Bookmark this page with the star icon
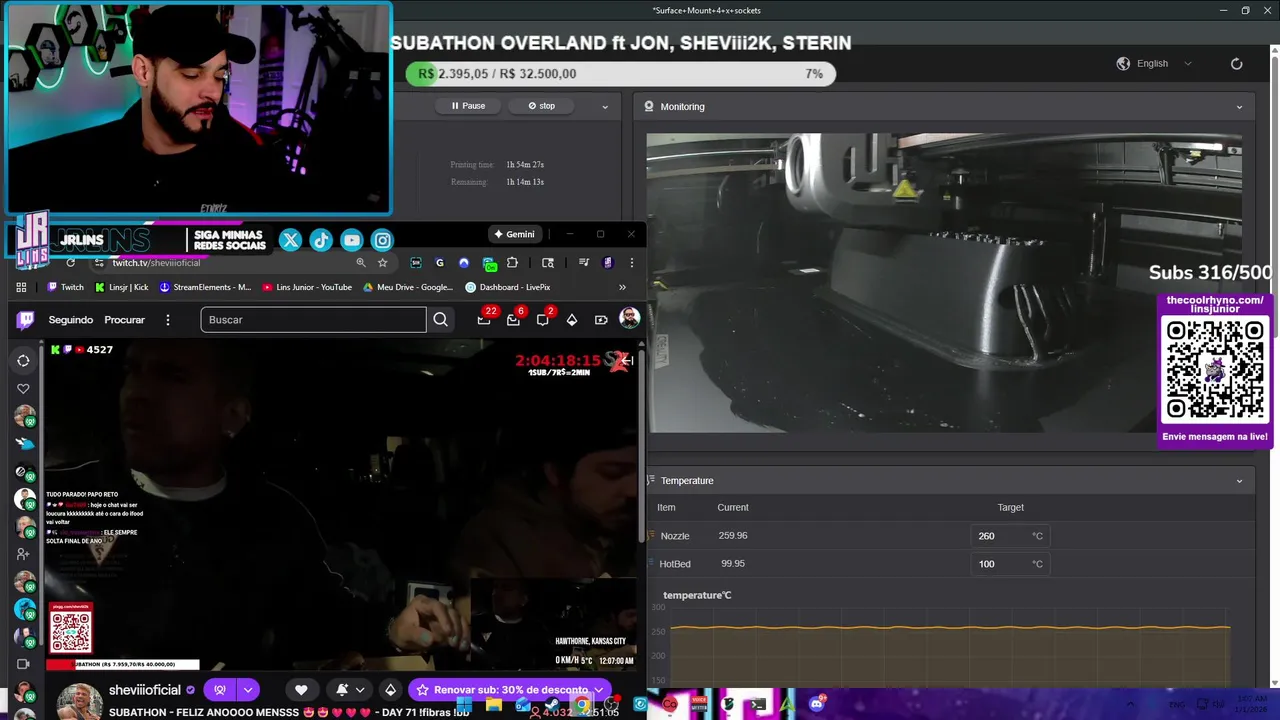This screenshot has width=1280, height=720. (382, 262)
